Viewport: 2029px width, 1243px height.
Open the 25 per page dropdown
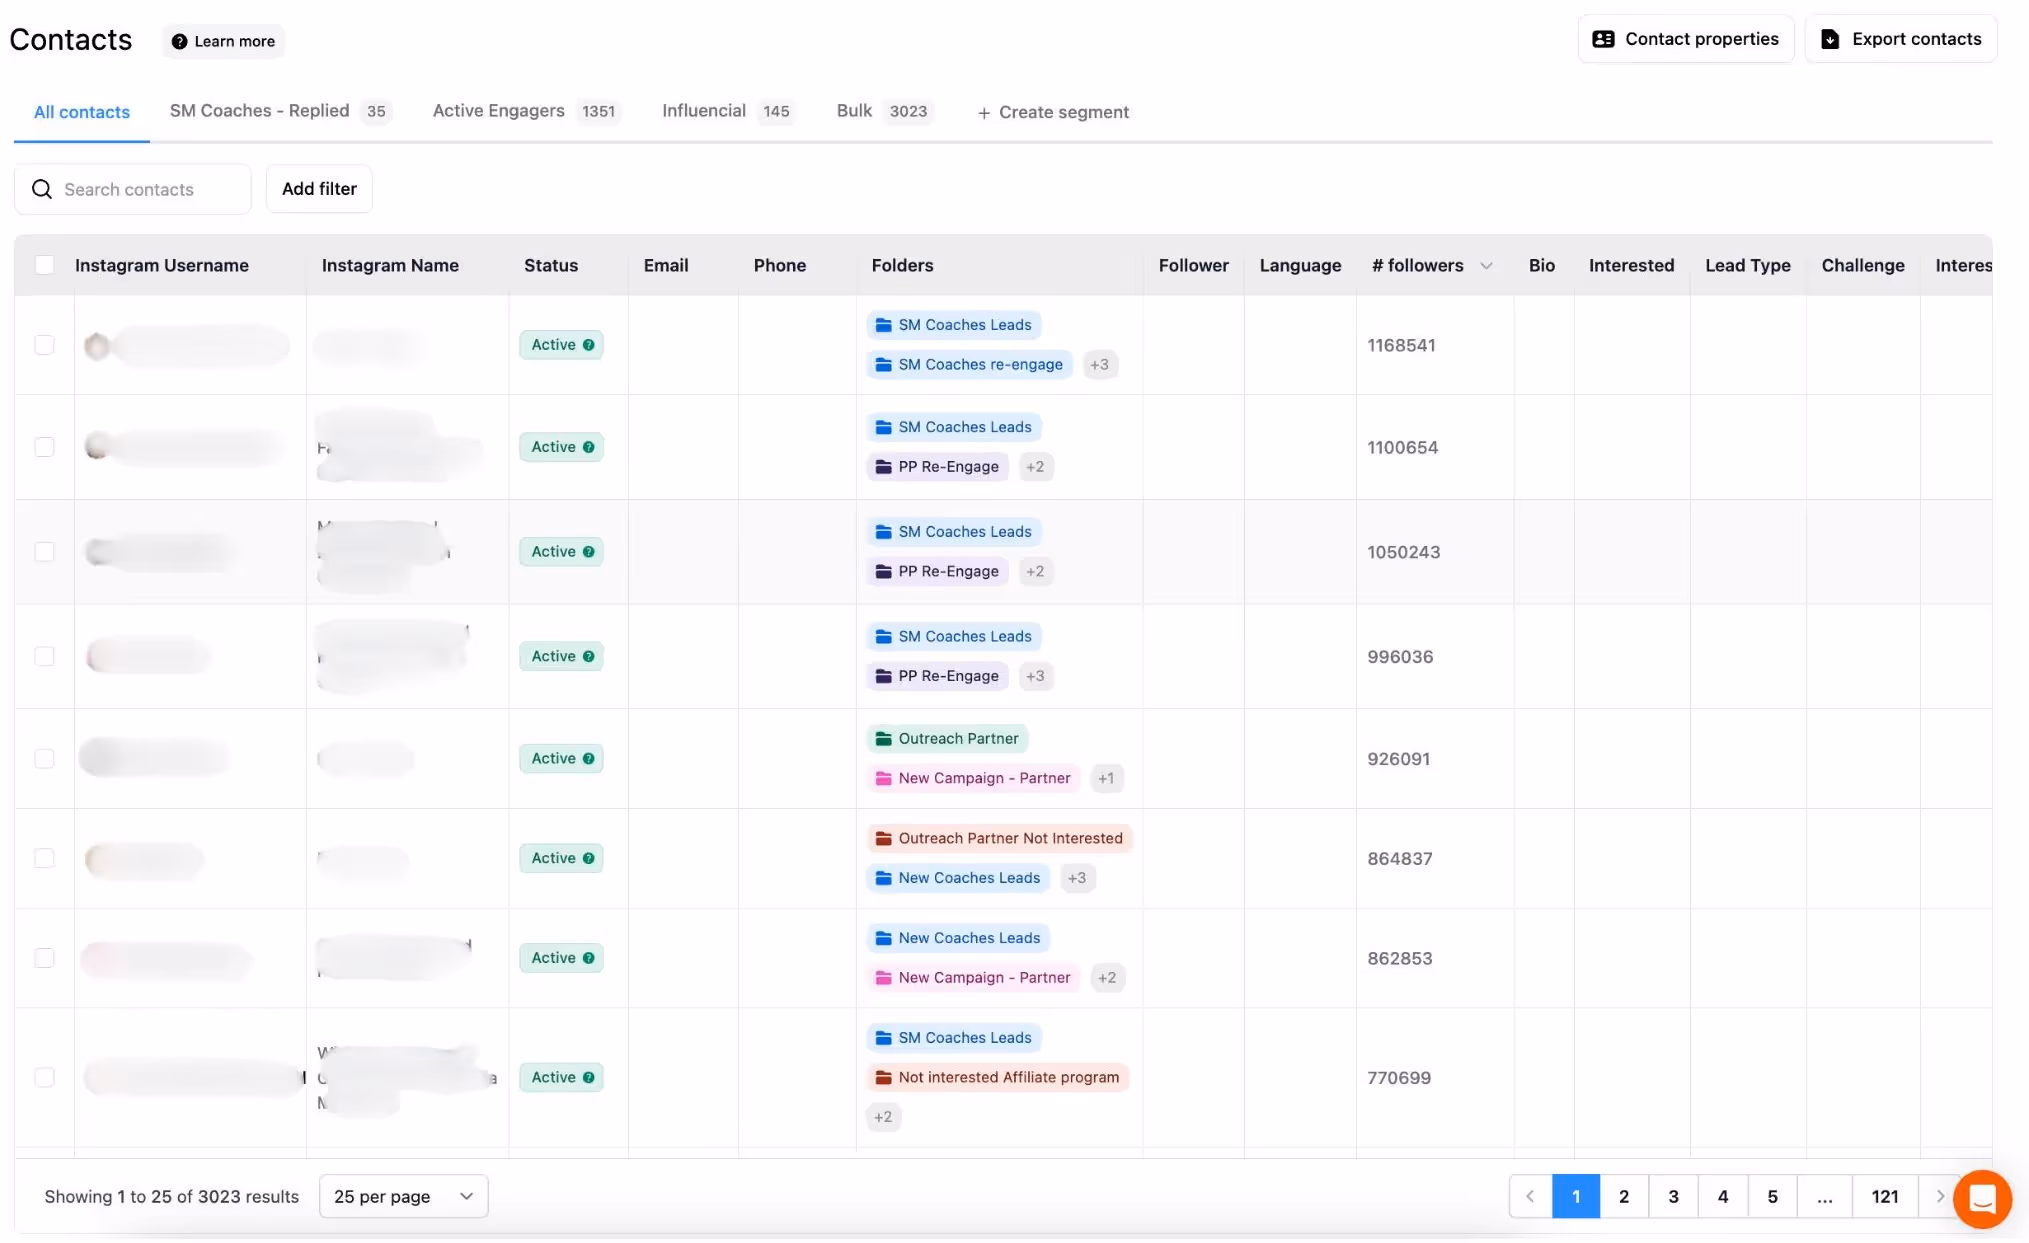pyautogui.click(x=403, y=1196)
